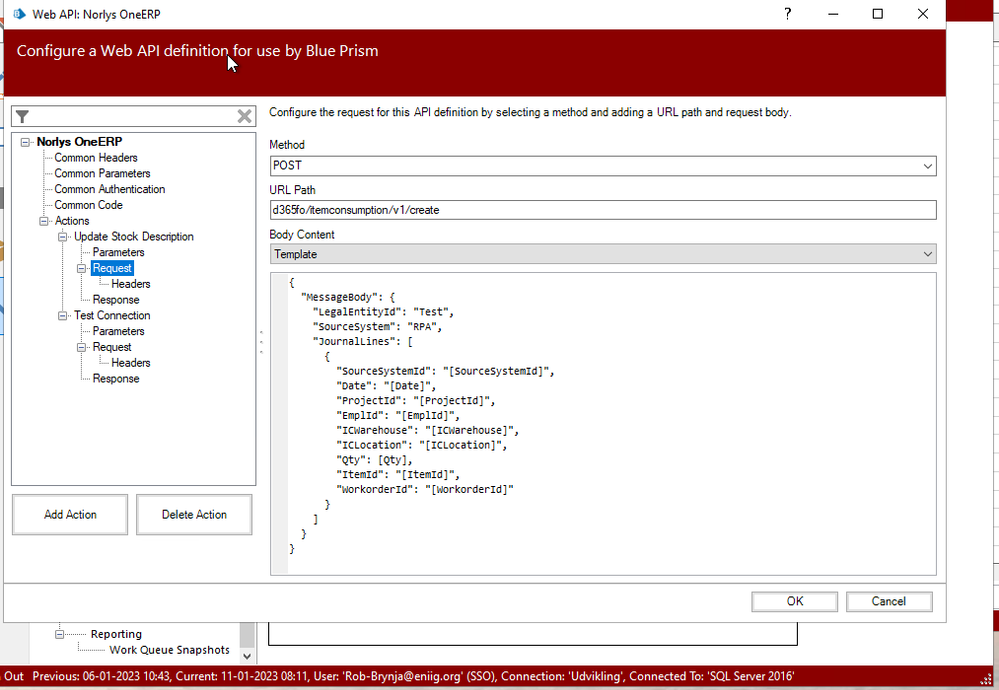This screenshot has height=690, width=999.
Task: Select Test Connection action
Action: [x=112, y=316]
